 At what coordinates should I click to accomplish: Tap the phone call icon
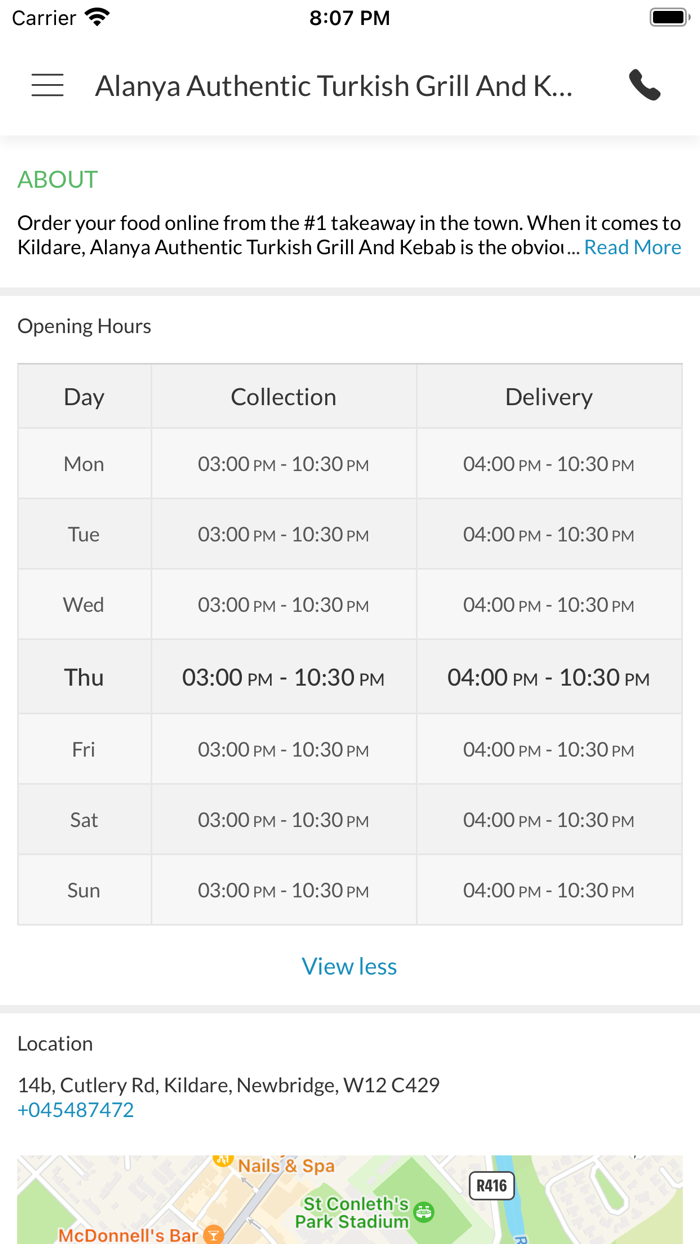coord(645,86)
